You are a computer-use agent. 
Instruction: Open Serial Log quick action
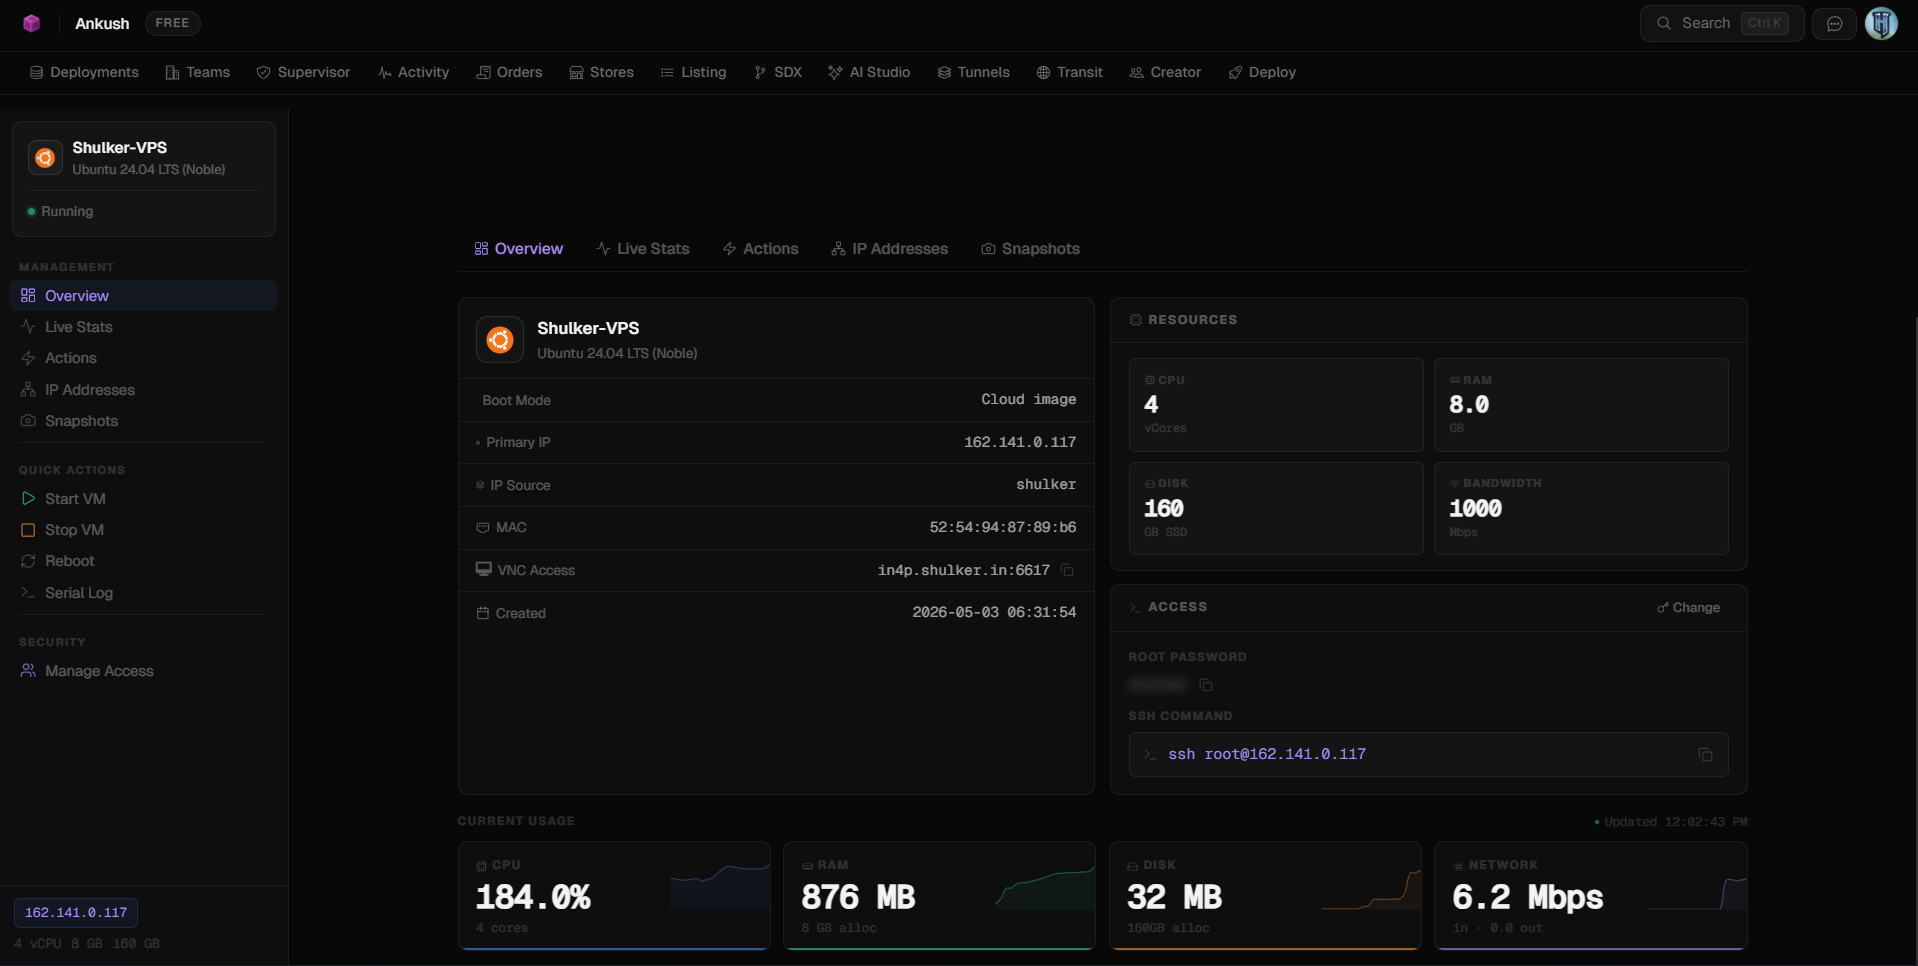tap(143, 593)
